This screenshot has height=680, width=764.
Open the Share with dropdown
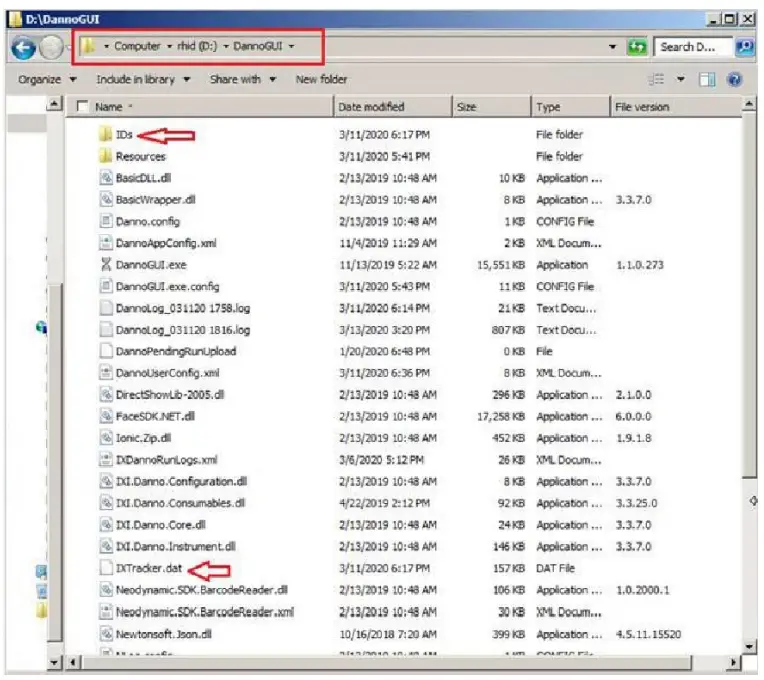pyautogui.click(x=243, y=79)
